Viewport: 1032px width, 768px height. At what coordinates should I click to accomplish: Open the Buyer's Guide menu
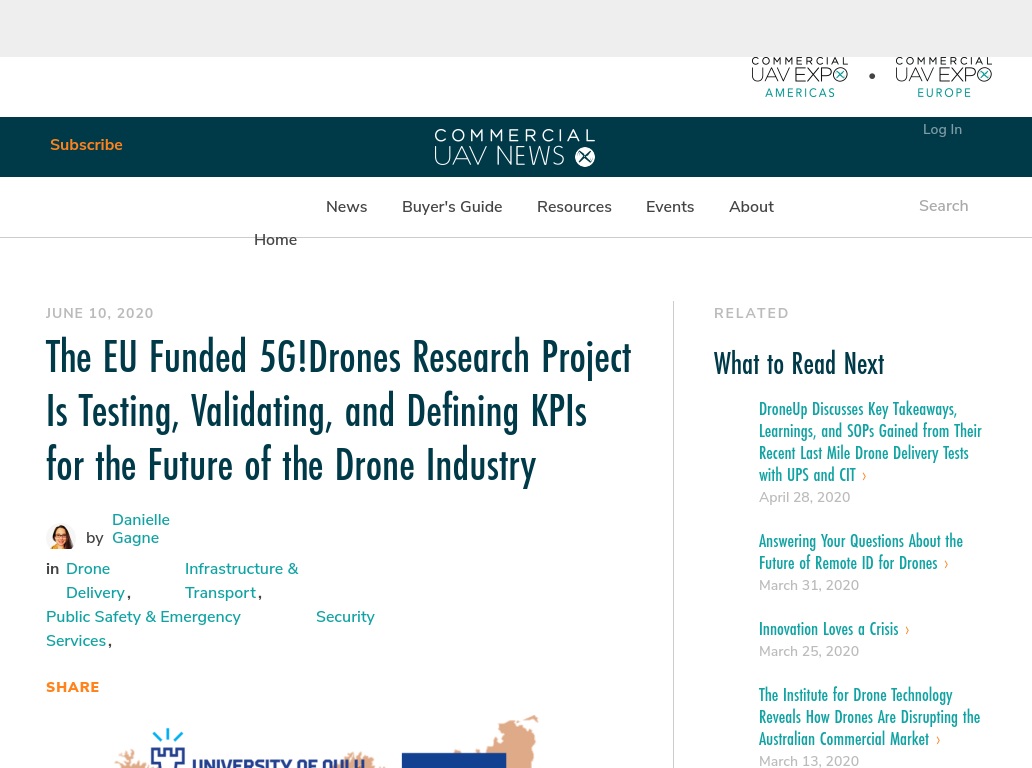(452, 207)
